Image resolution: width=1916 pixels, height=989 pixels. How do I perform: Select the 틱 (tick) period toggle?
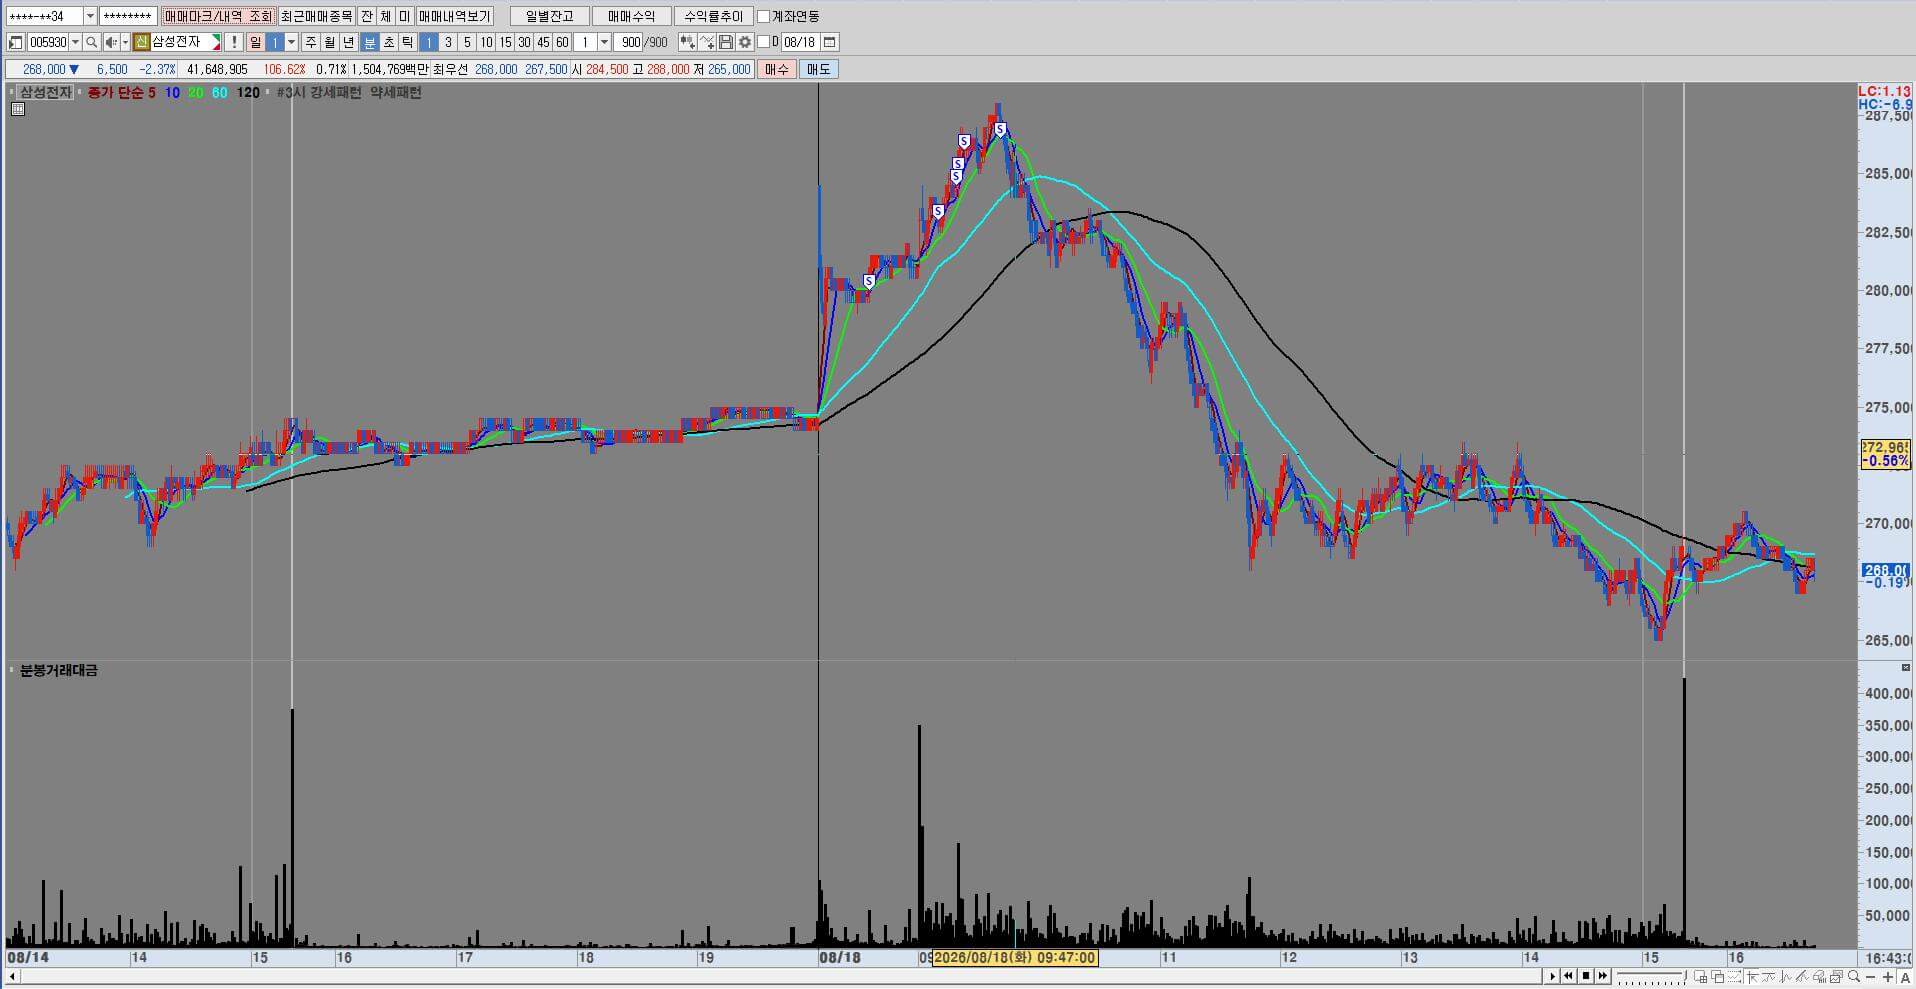[407, 42]
